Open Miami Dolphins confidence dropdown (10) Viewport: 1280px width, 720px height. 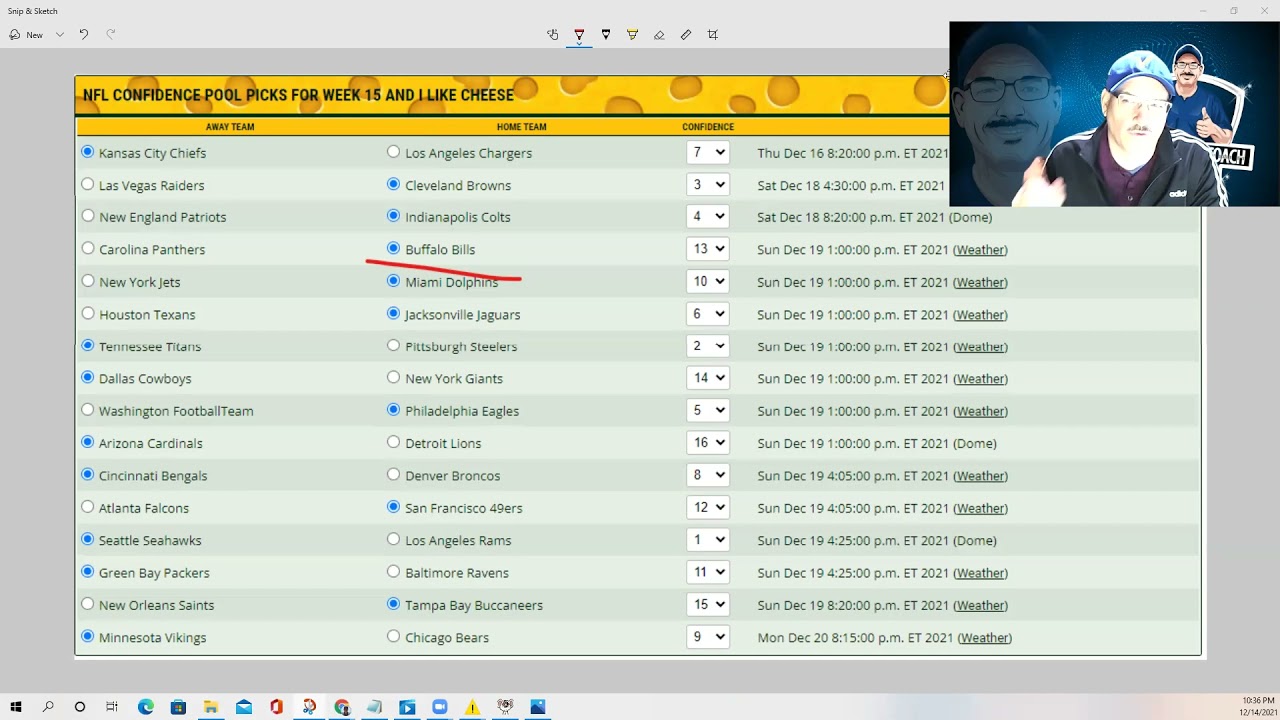click(708, 281)
